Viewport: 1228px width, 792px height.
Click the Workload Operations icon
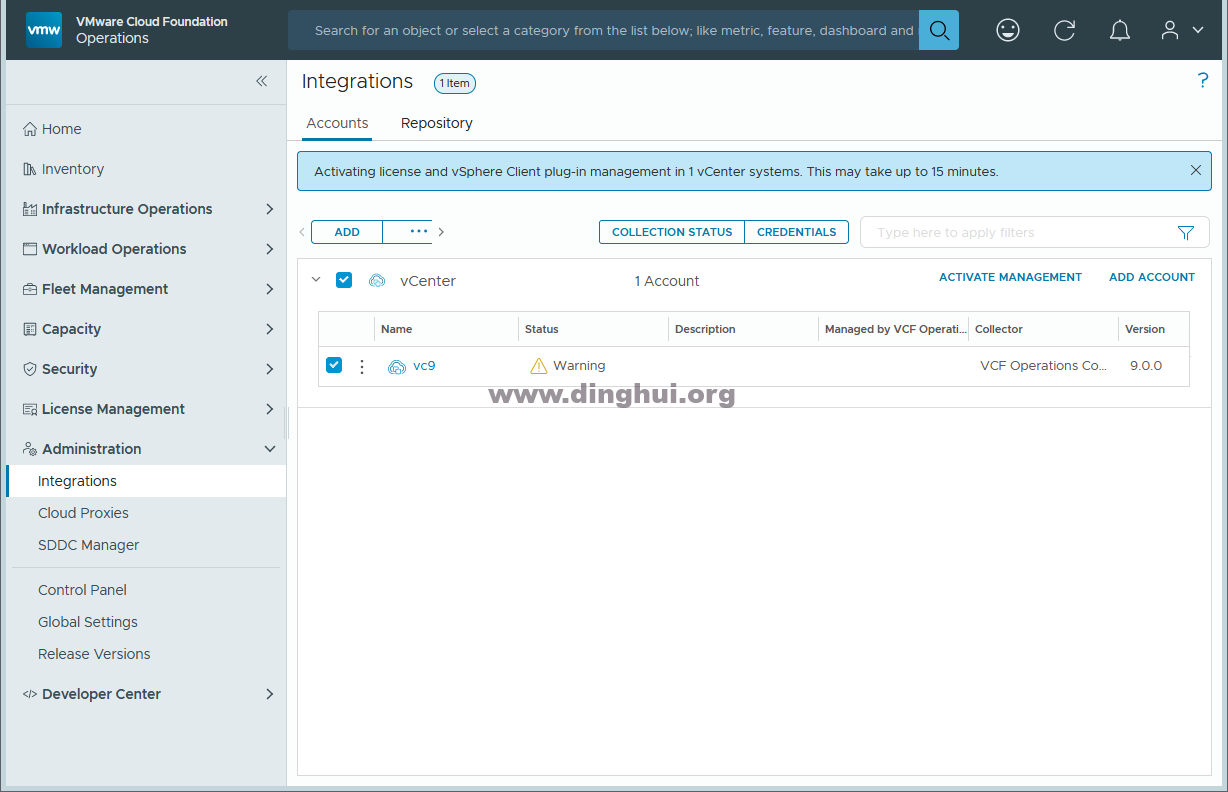[30, 249]
